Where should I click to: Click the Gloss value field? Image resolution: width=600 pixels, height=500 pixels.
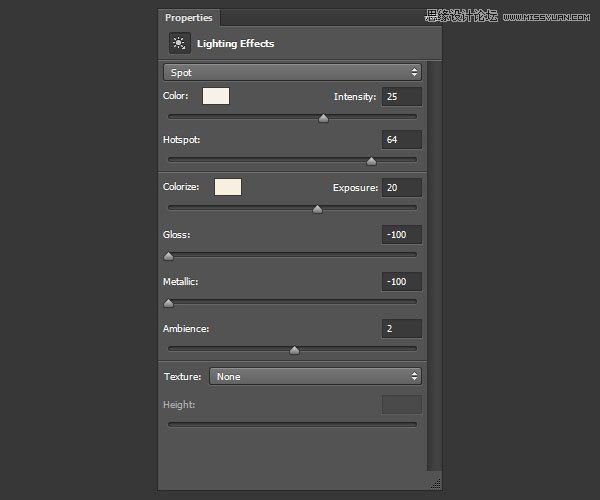tap(402, 235)
